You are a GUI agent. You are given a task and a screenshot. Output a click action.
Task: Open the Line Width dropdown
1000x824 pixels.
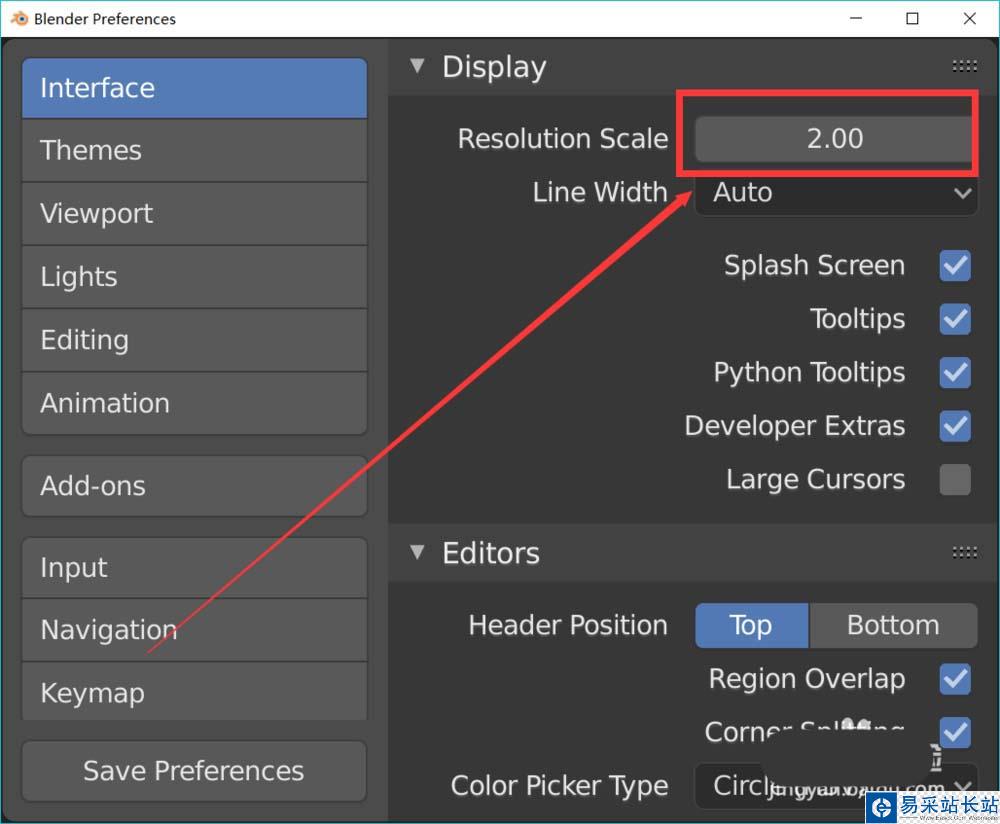(x=835, y=193)
